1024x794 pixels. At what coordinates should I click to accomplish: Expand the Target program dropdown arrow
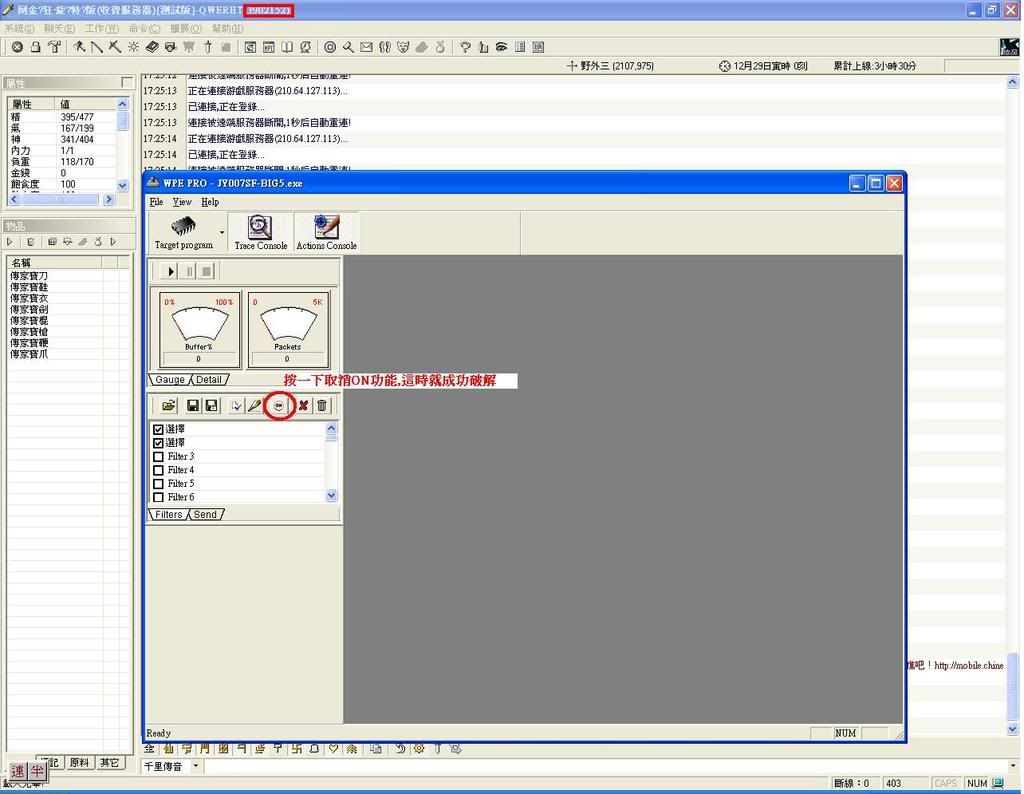tap(222, 232)
